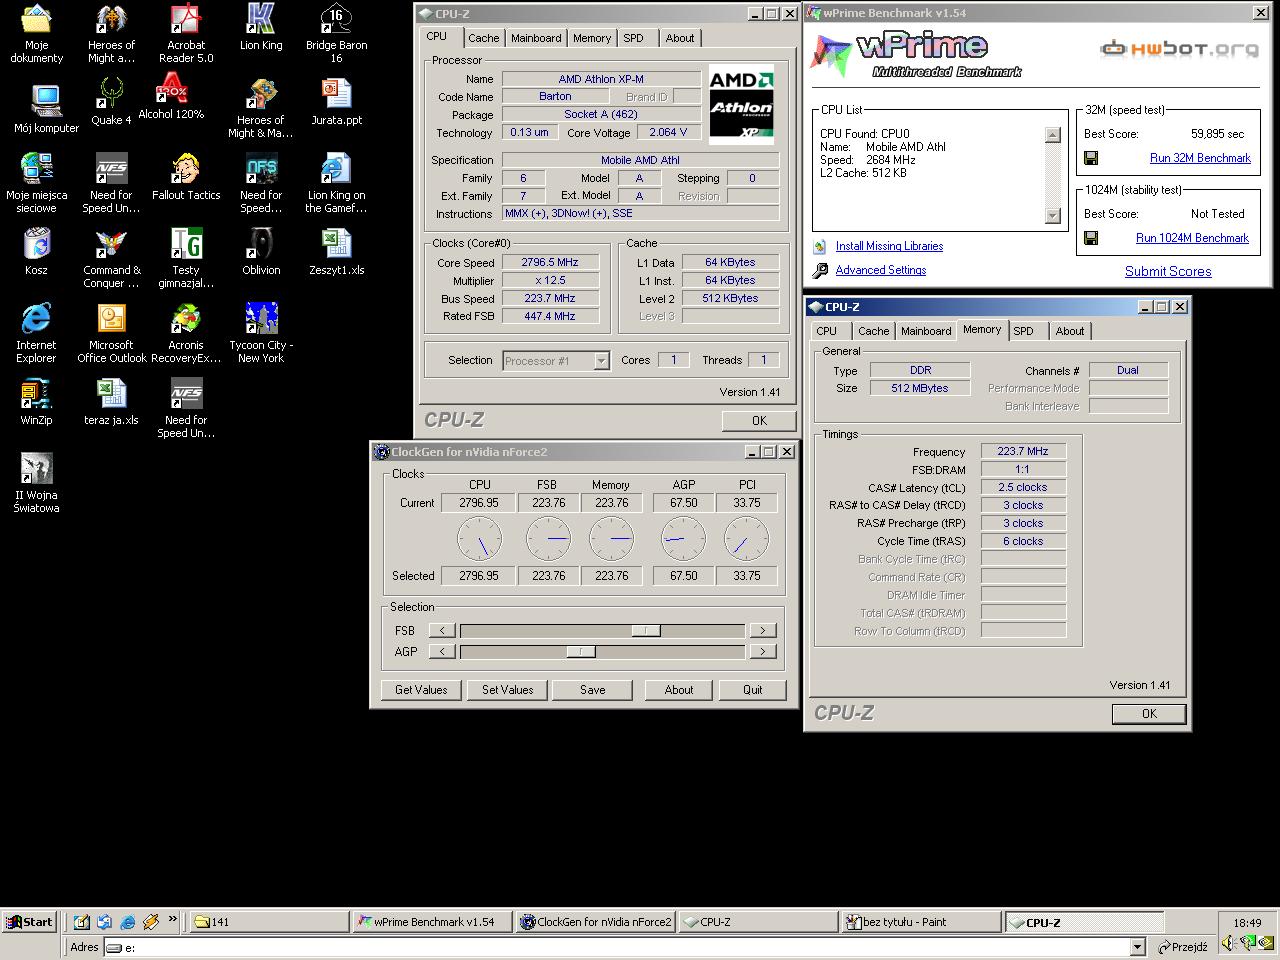Click Run 32M Benchmark link
The width and height of the screenshot is (1280, 960).
pos(1200,158)
